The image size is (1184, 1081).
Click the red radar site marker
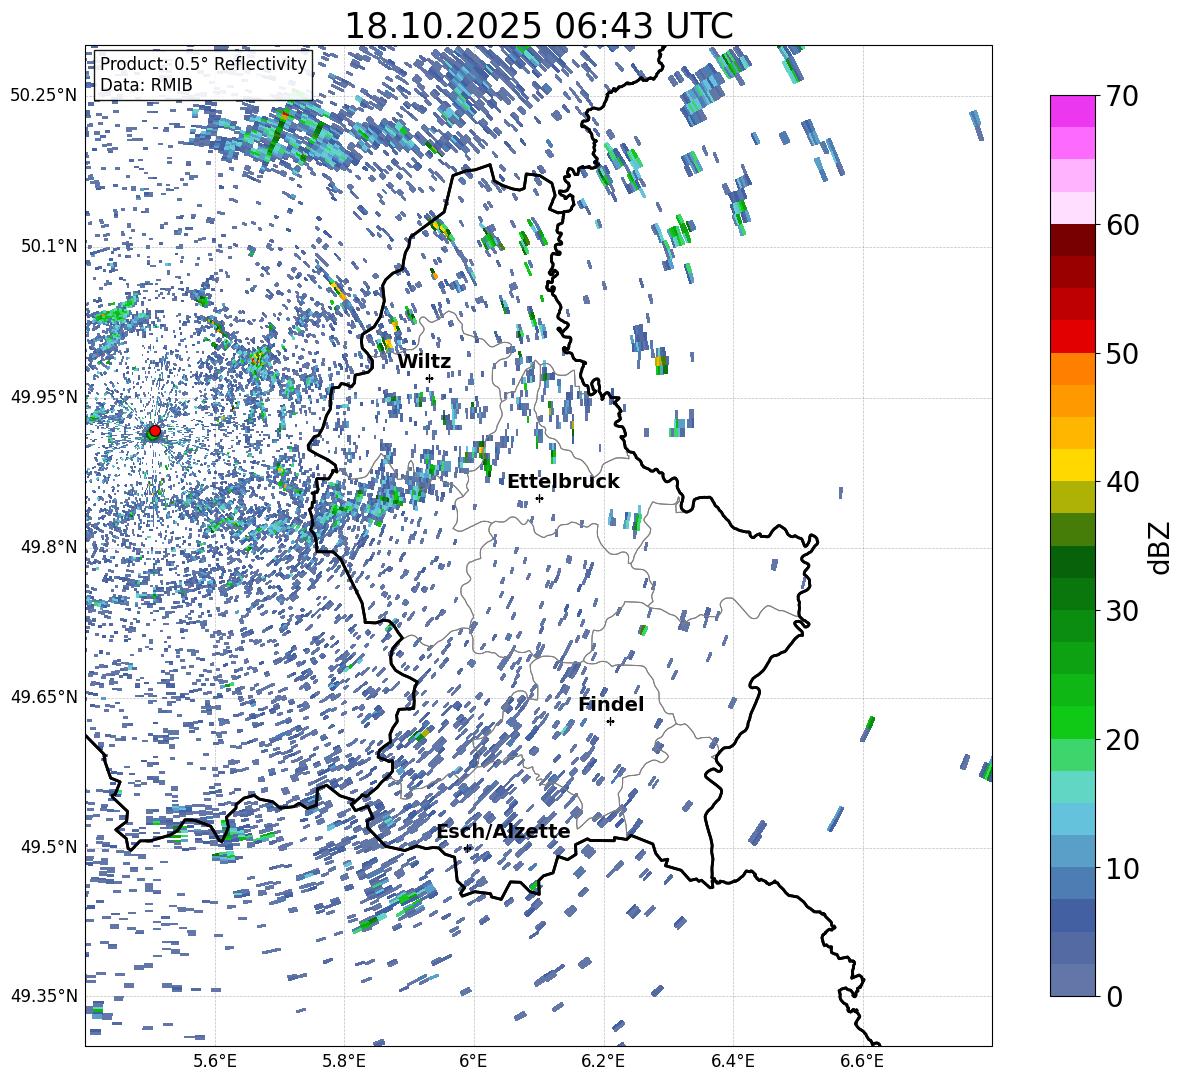tap(155, 431)
